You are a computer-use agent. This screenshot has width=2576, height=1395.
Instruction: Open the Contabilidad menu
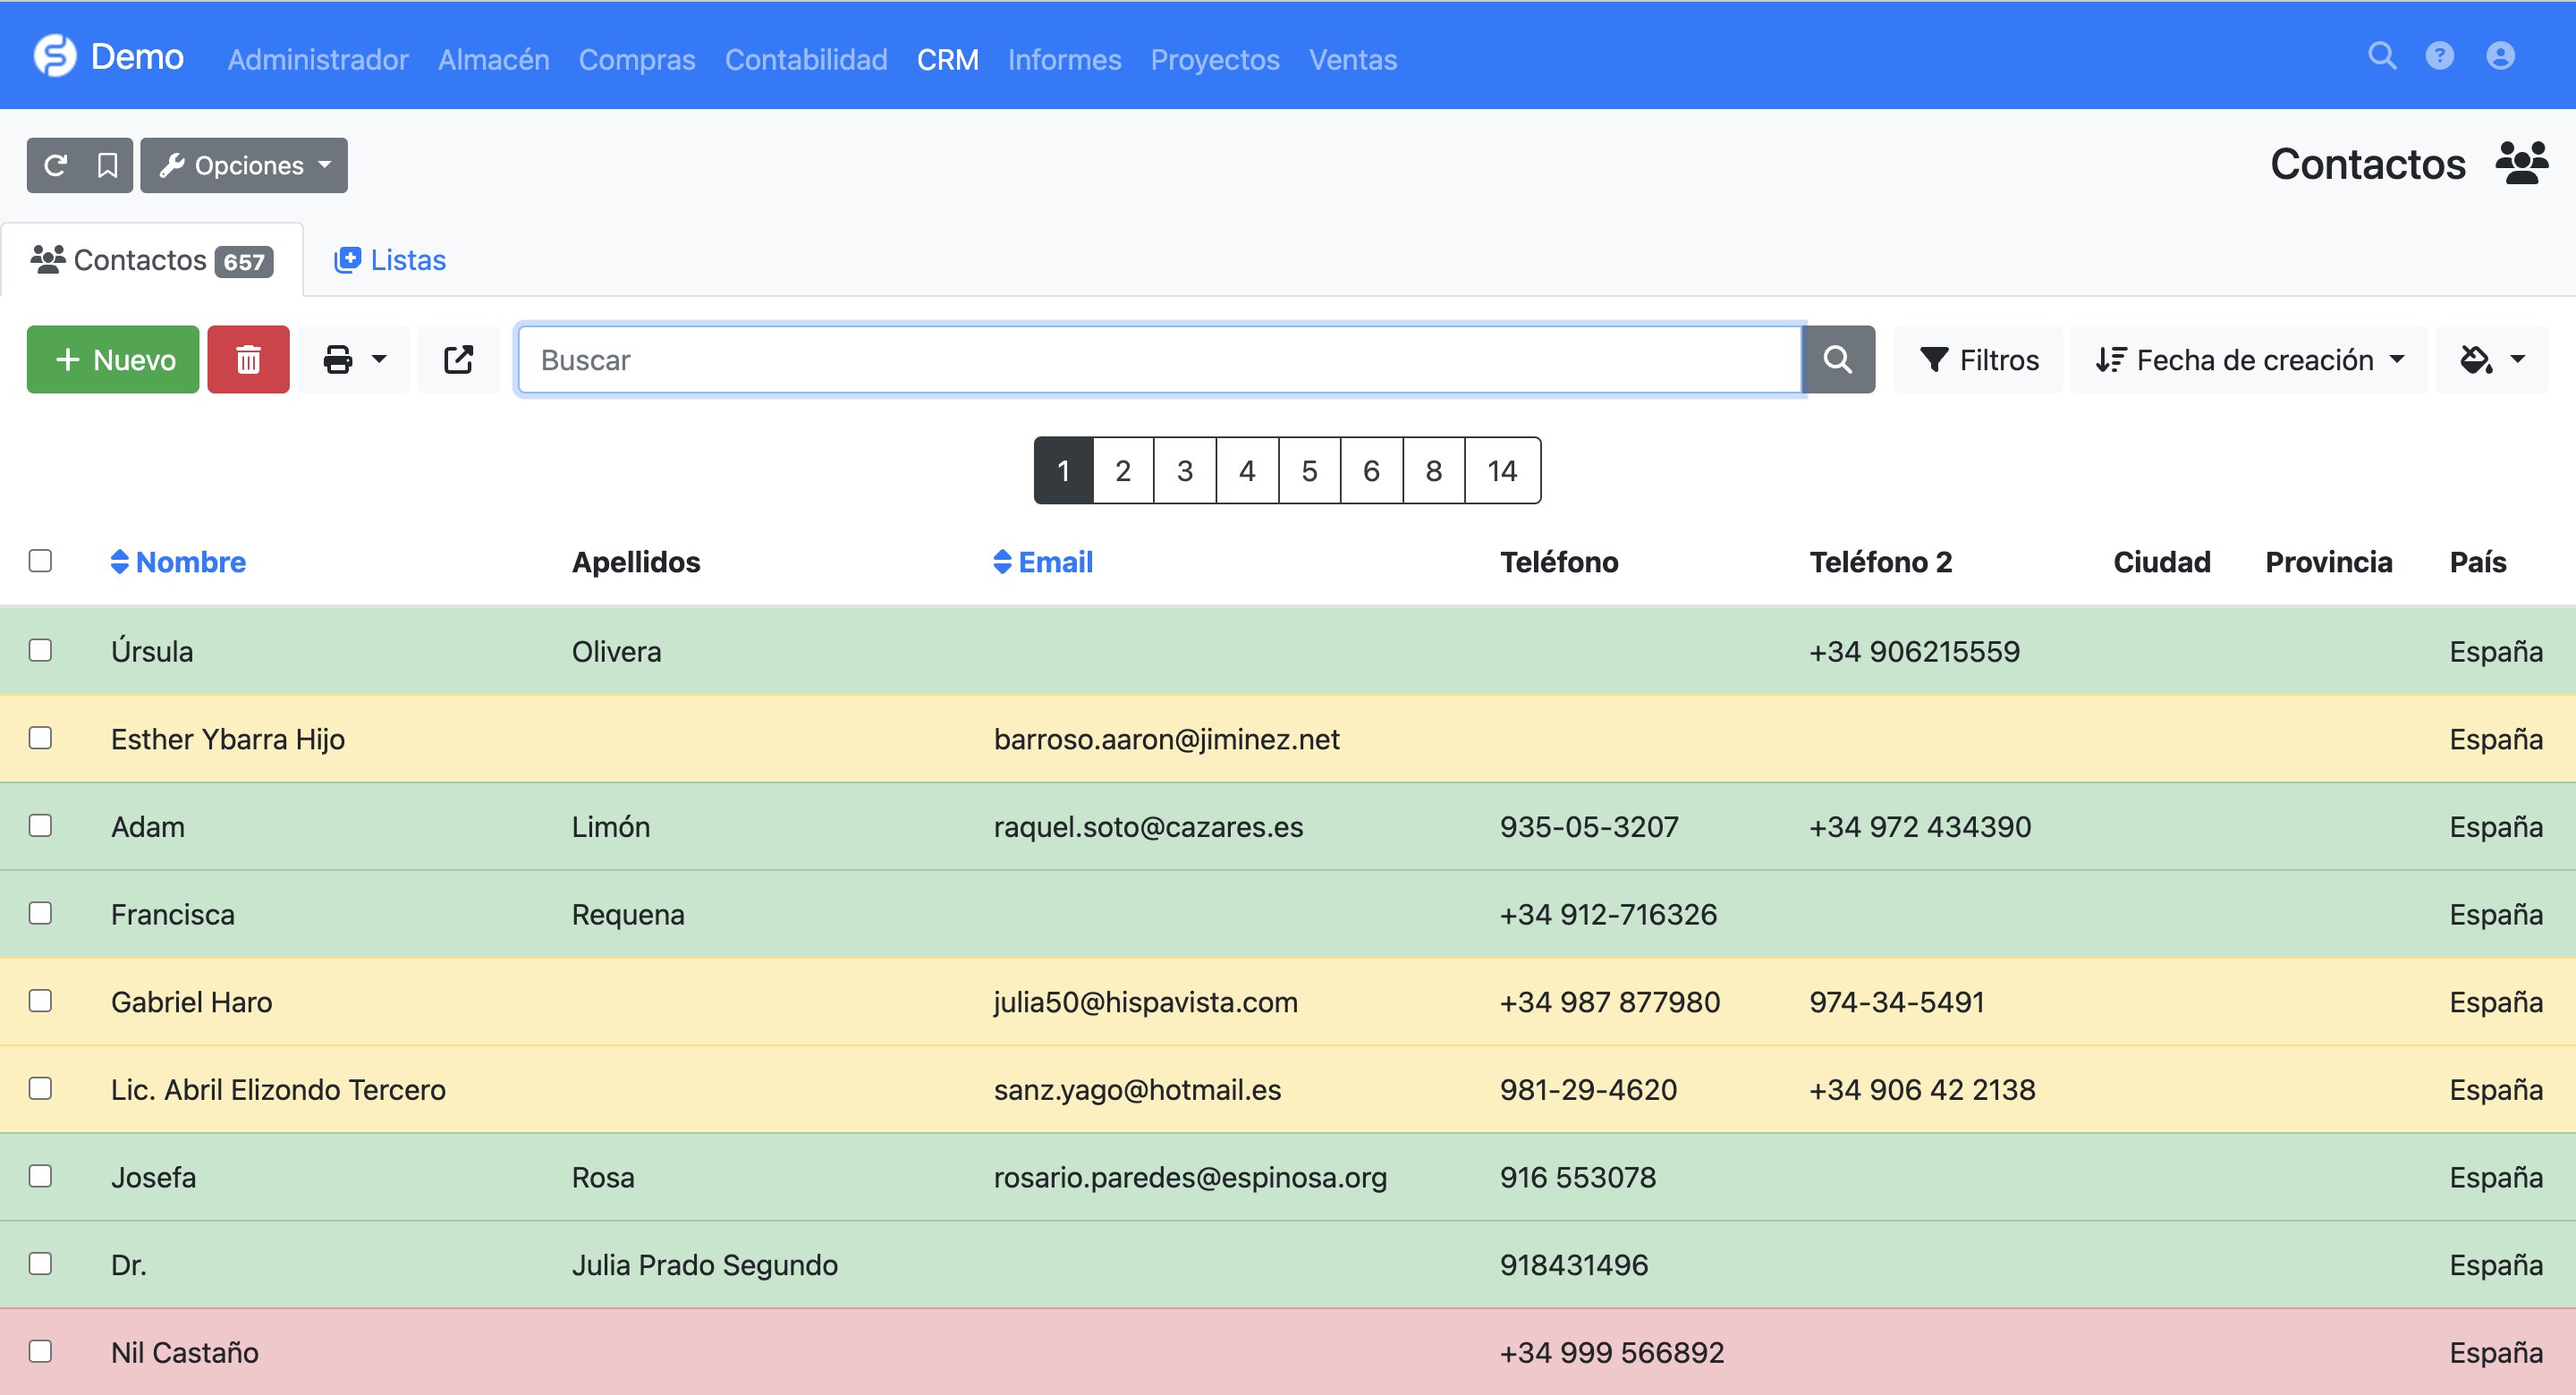click(x=806, y=60)
